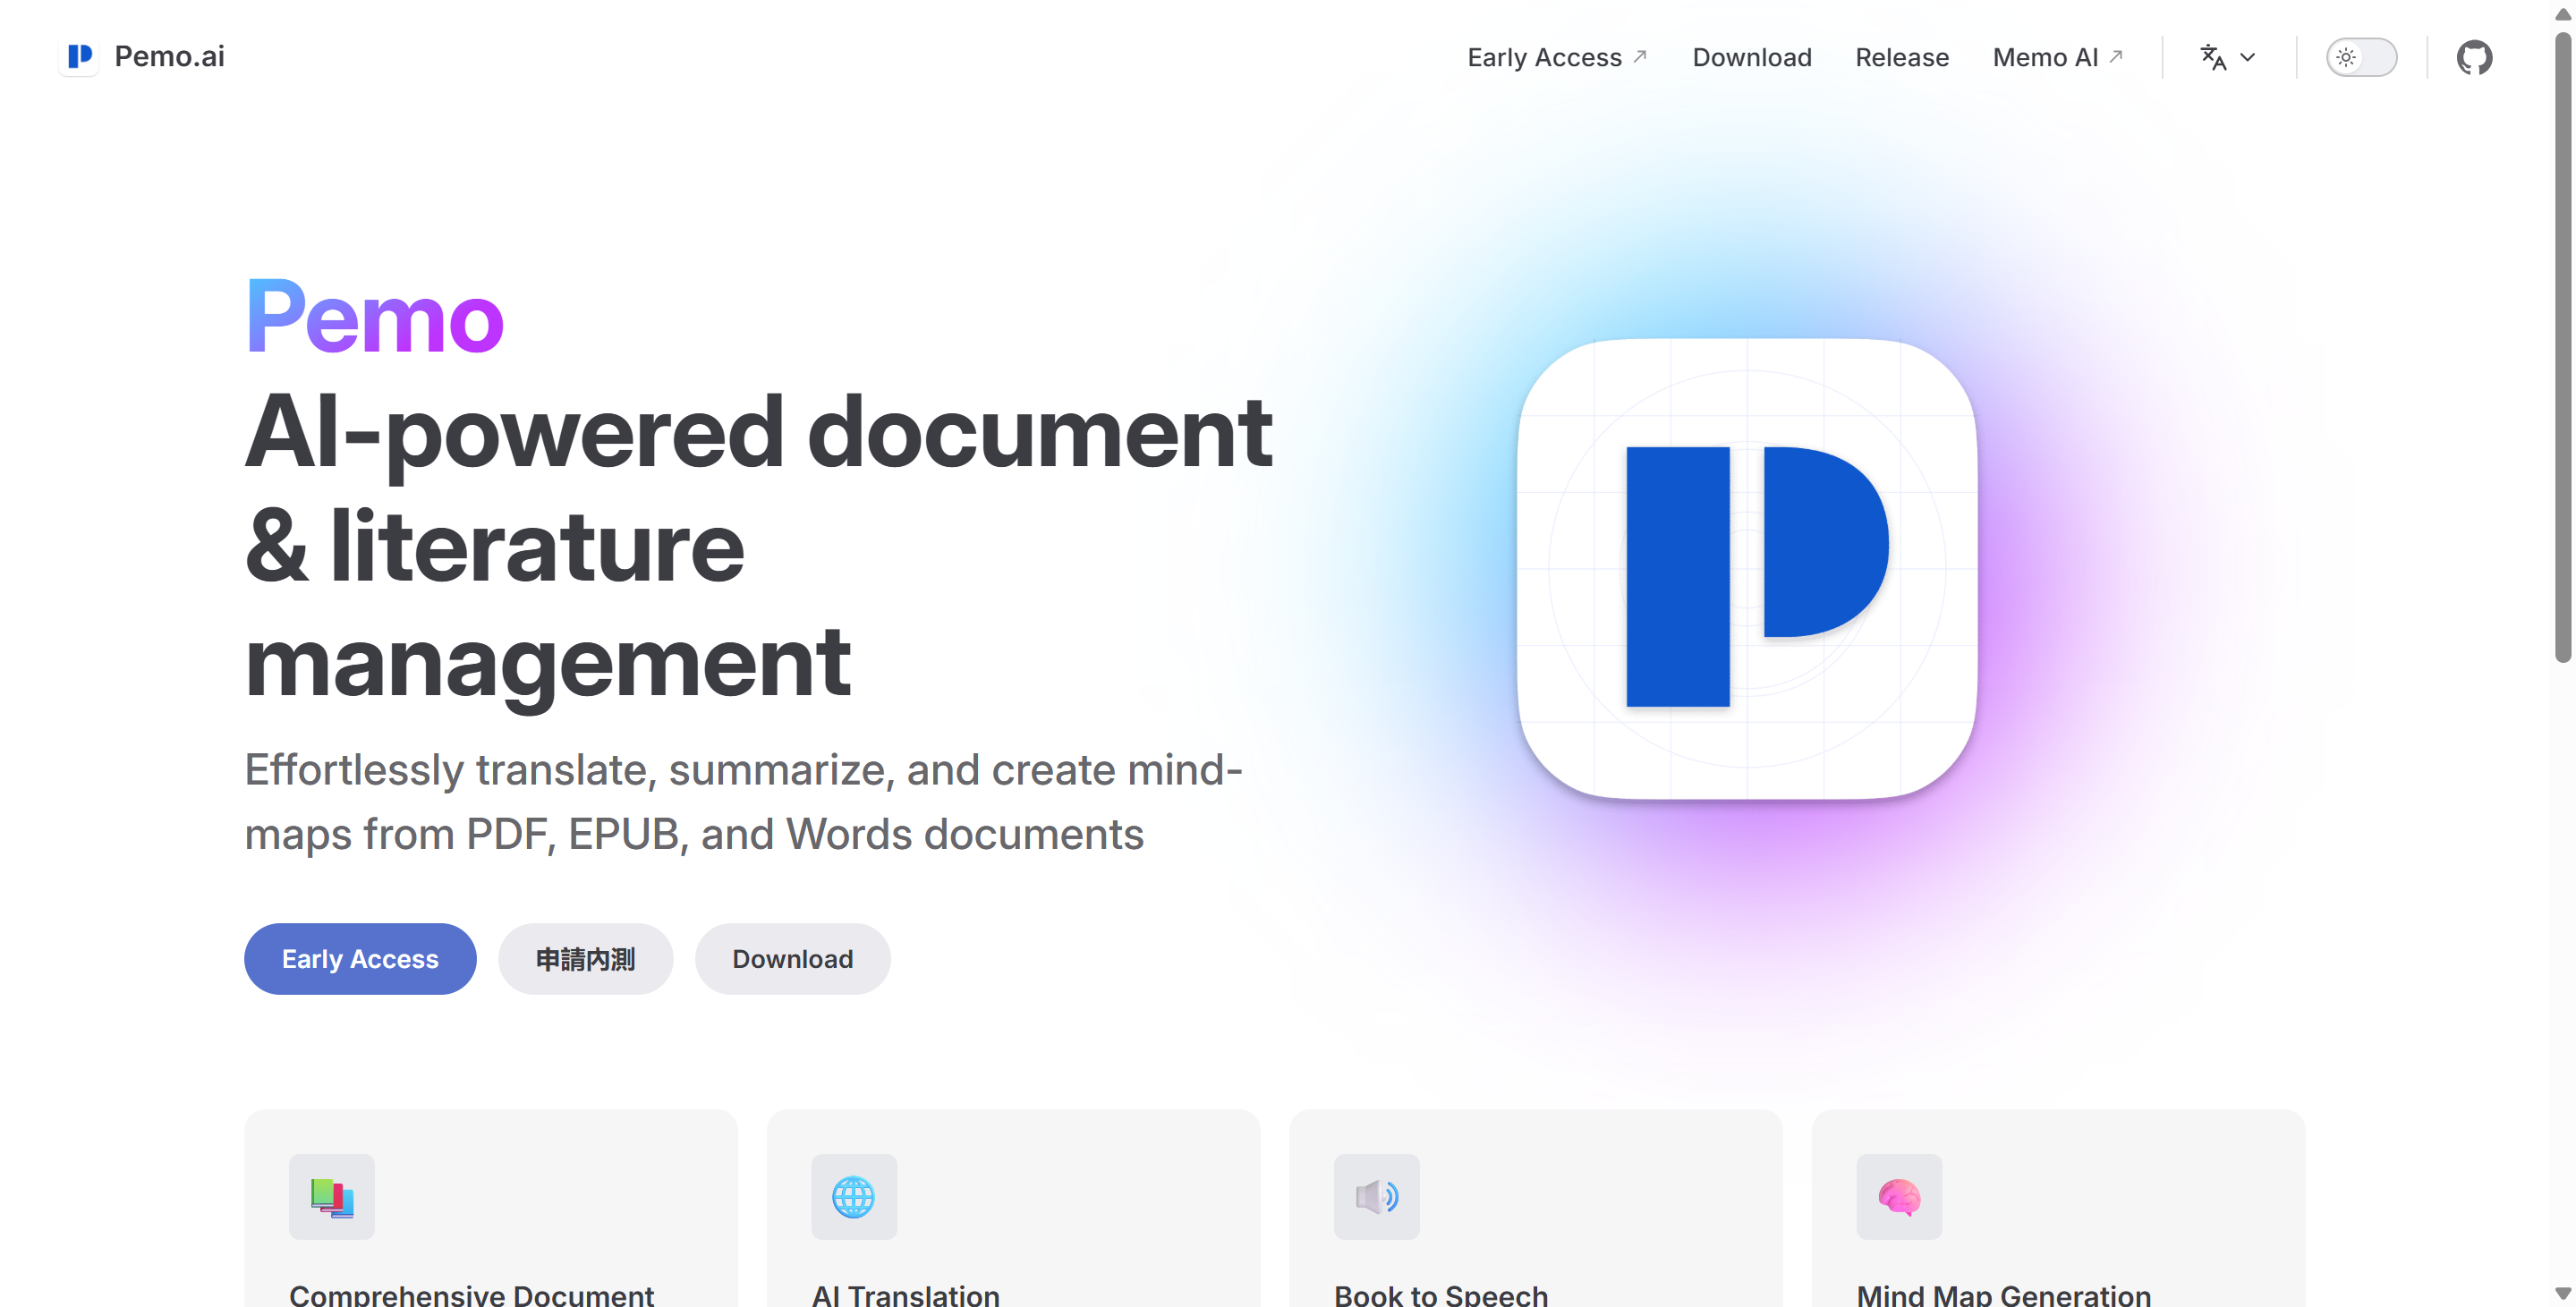Click the brain icon on Mind Map card

pos(1899,1196)
